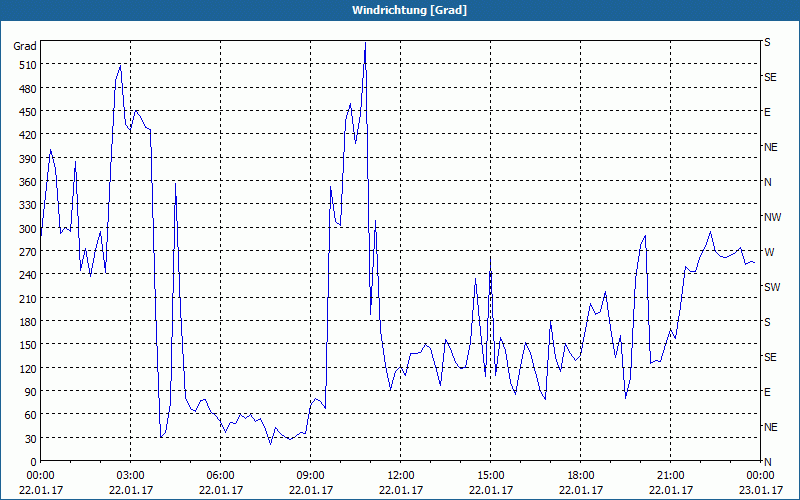Select the 210 y-axis value
The image size is (800, 500).
[27, 298]
